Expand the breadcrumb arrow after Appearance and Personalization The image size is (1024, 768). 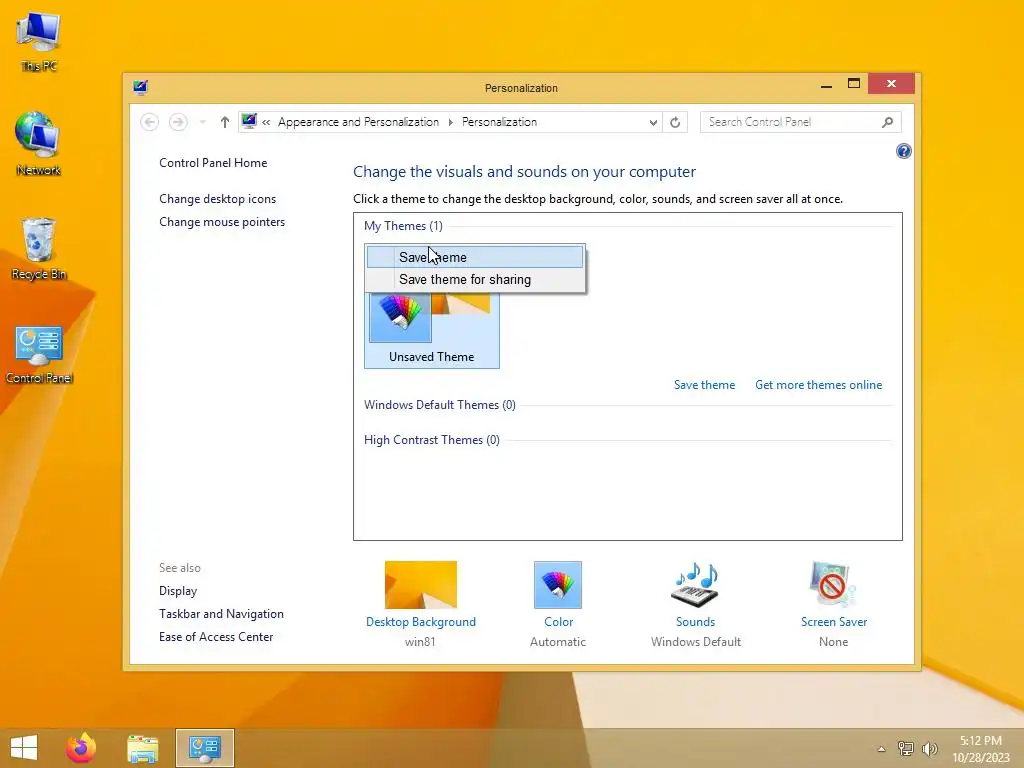pyautogui.click(x=451, y=122)
